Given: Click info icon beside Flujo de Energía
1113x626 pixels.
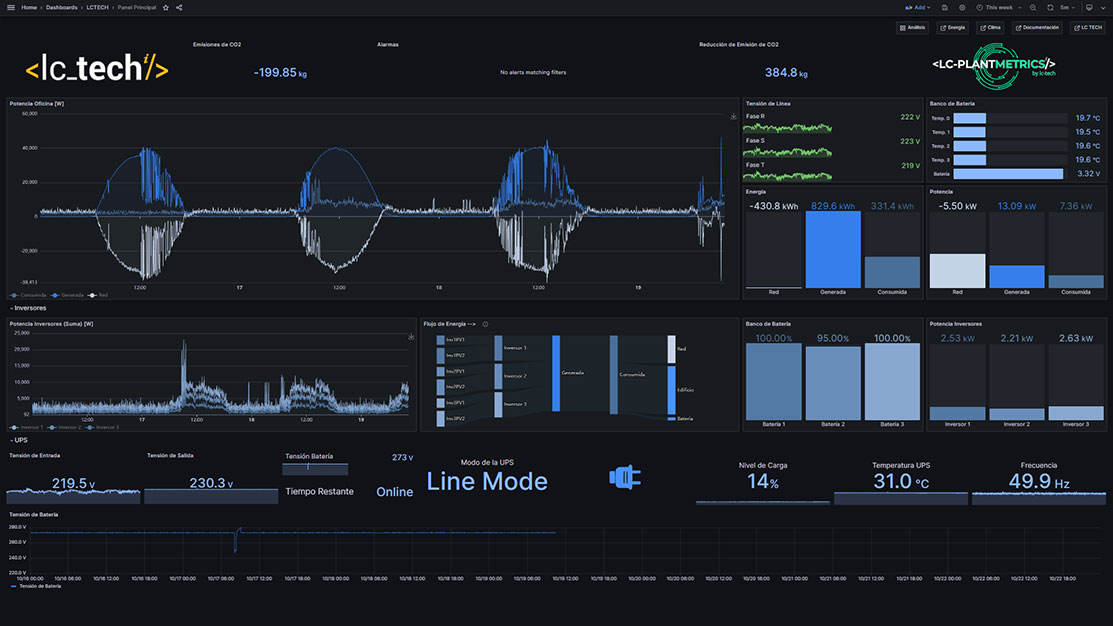Looking at the screenshot, I should 485,324.
